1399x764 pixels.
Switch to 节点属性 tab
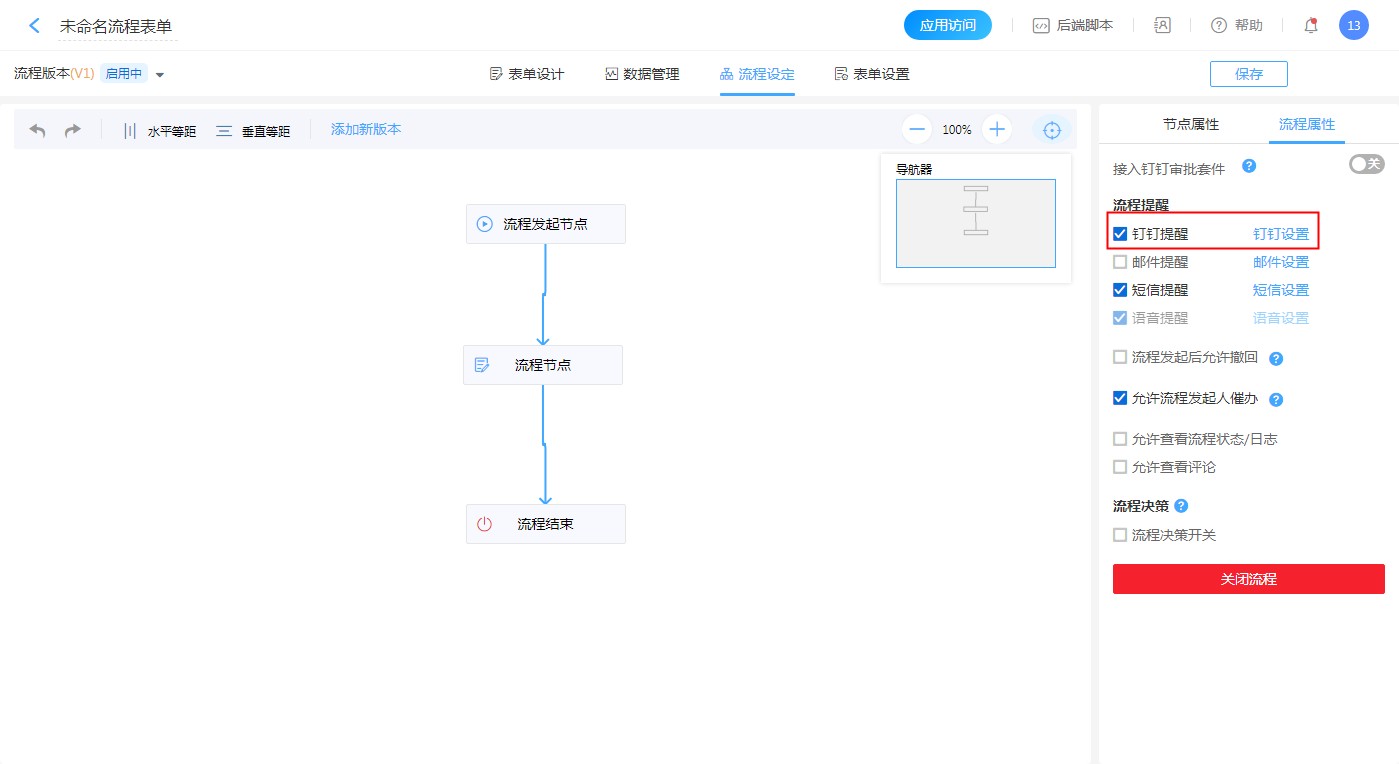1190,125
